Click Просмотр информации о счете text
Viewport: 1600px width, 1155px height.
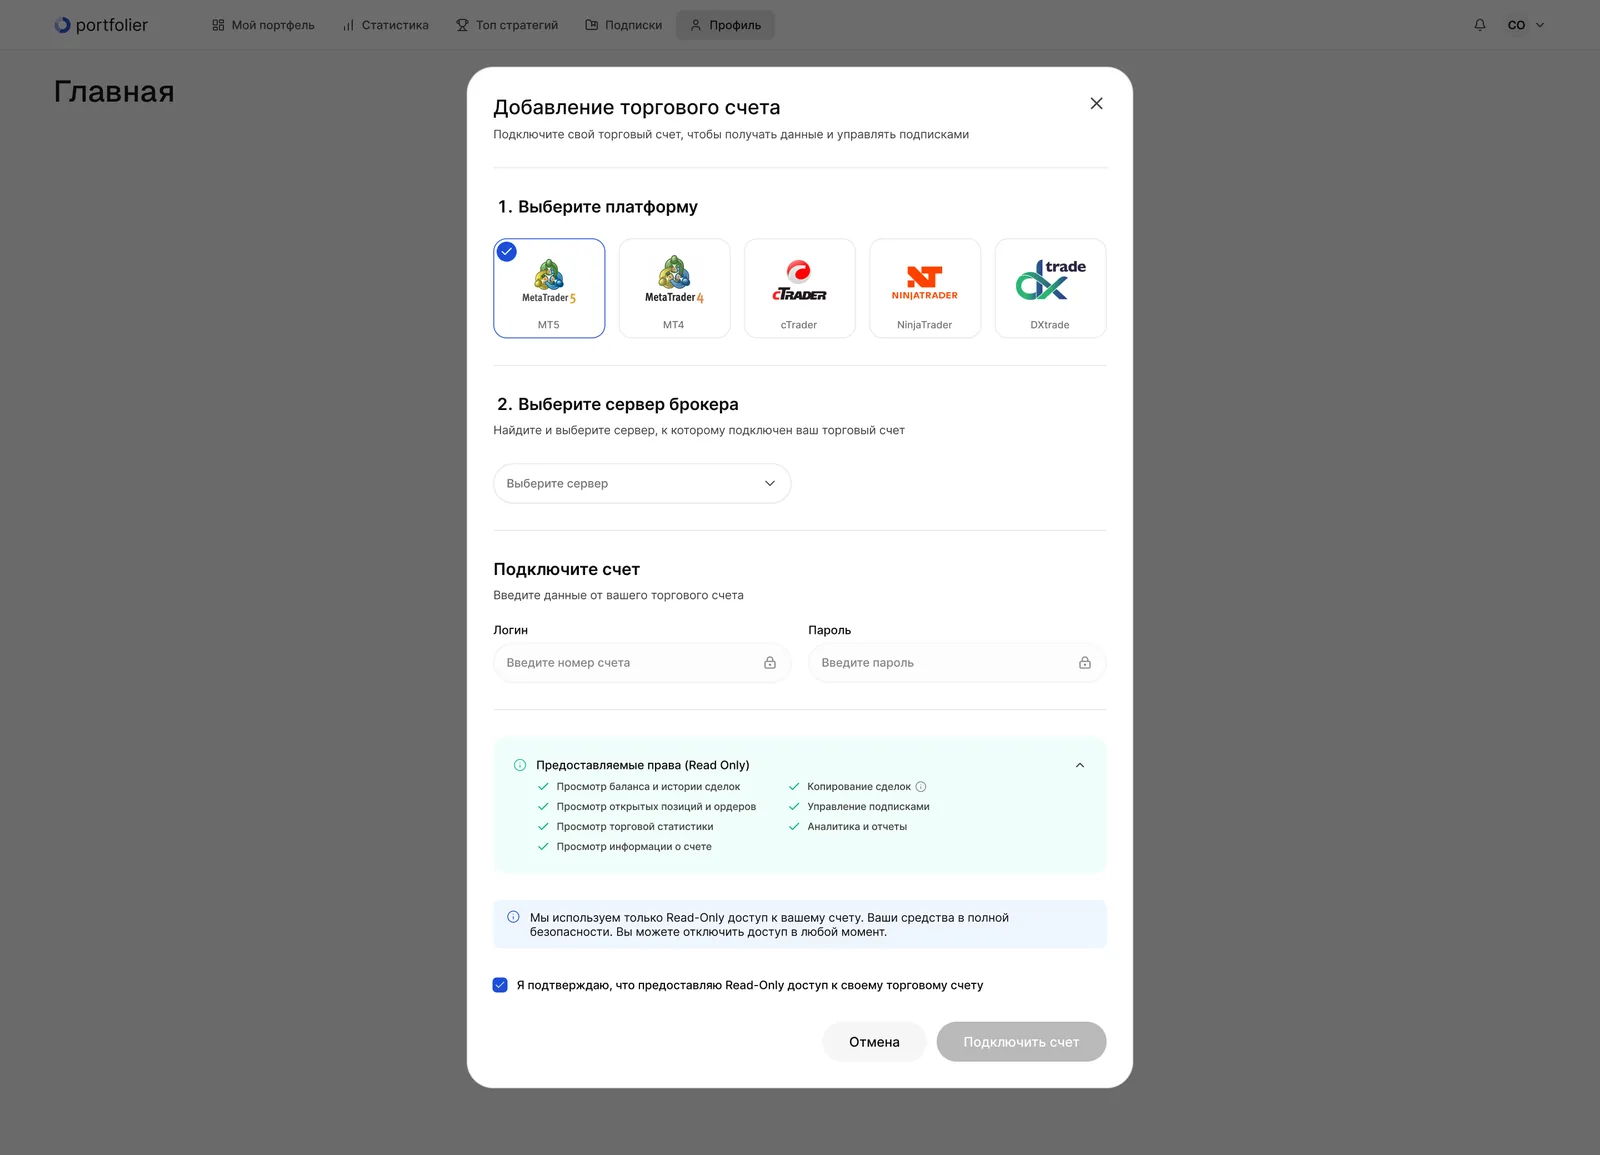[x=634, y=847]
